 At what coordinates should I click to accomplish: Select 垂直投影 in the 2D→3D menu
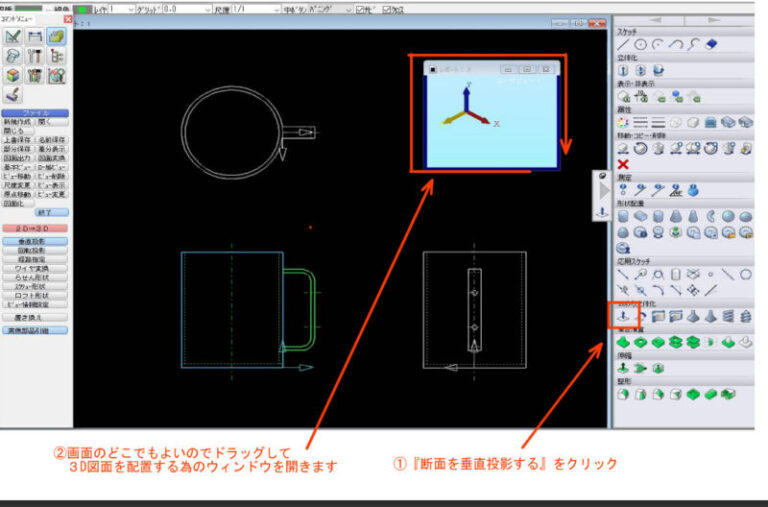[x=35, y=241]
